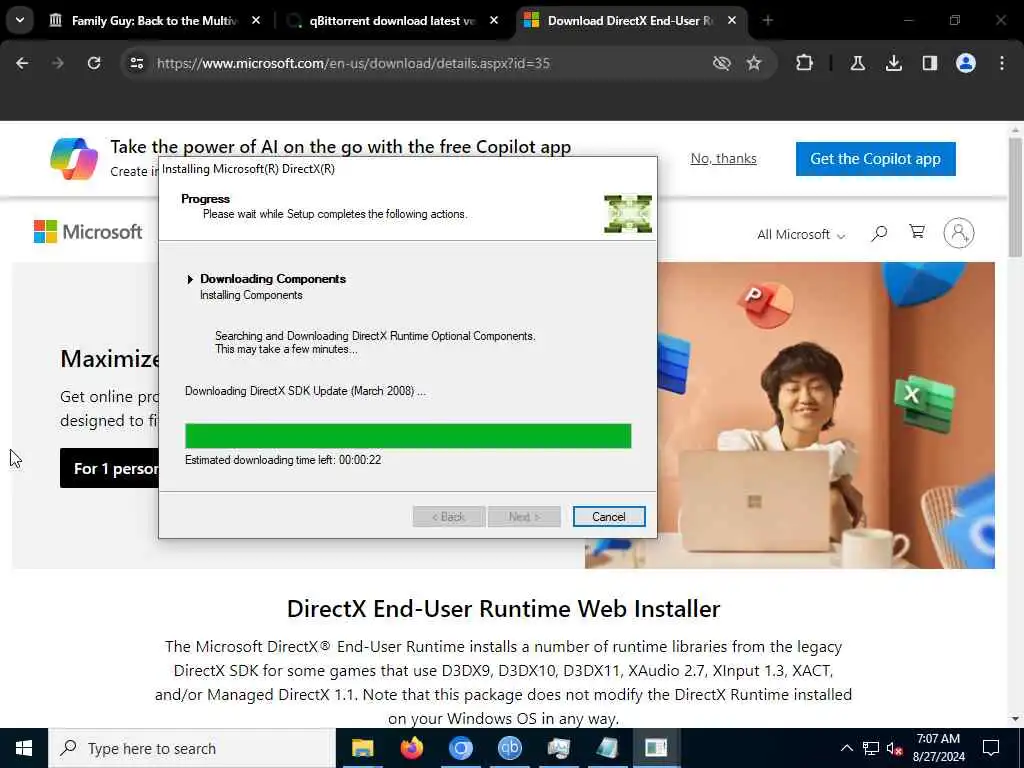This screenshot has width=1024, height=768.
Task: Click the Installing Components step text
Action: (x=251, y=295)
